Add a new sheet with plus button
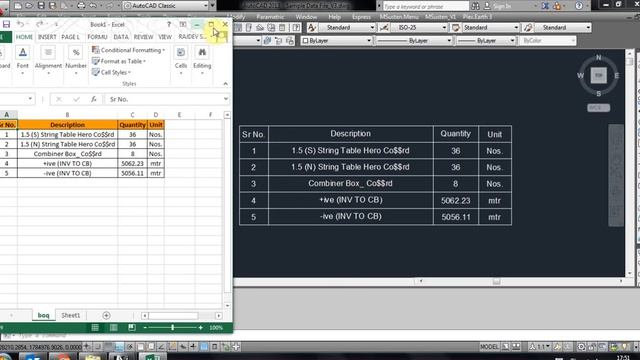 pyautogui.click(x=106, y=316)
